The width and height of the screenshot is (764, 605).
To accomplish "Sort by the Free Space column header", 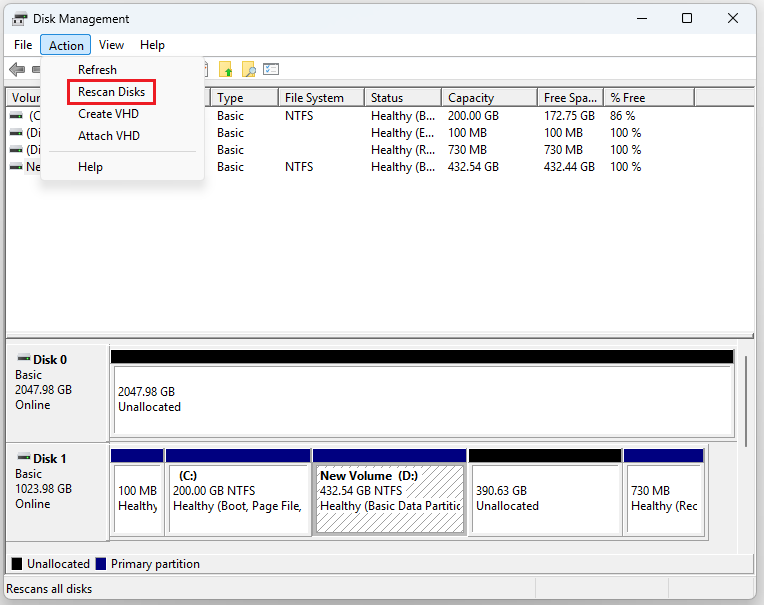I will [571, 97].
